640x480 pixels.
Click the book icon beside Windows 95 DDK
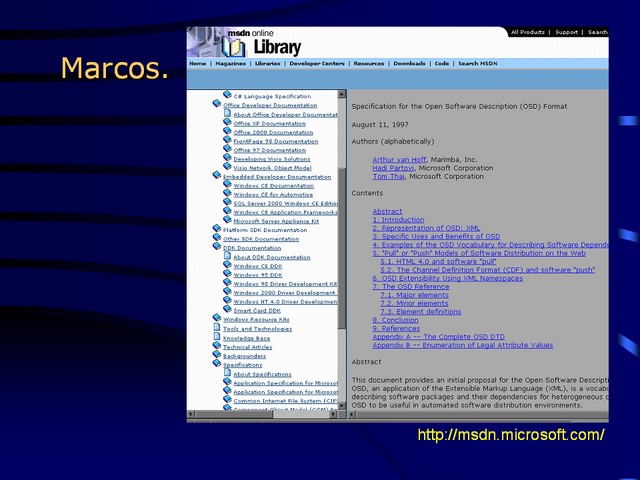(x=227, y=273)
